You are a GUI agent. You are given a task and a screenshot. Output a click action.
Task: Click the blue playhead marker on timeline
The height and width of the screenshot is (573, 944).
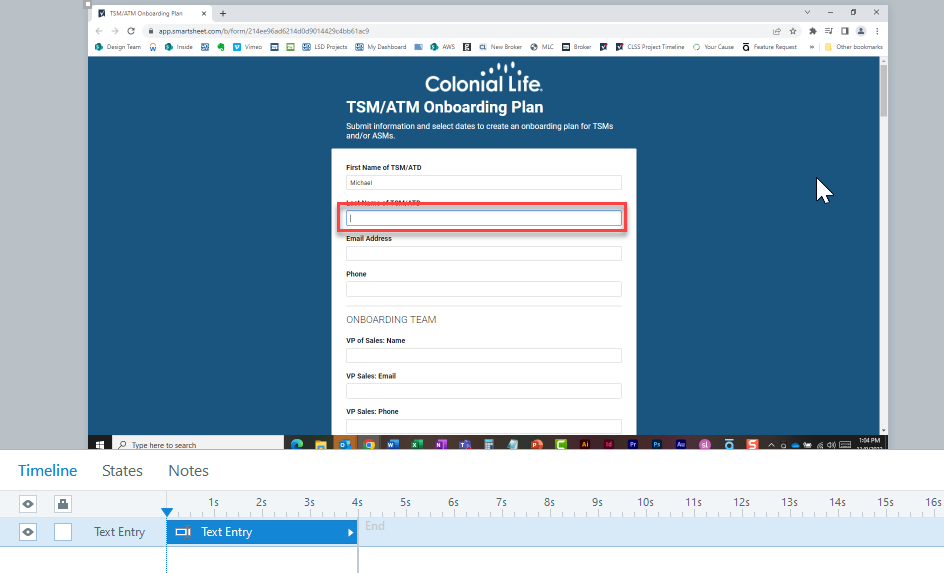click(167, 512)
